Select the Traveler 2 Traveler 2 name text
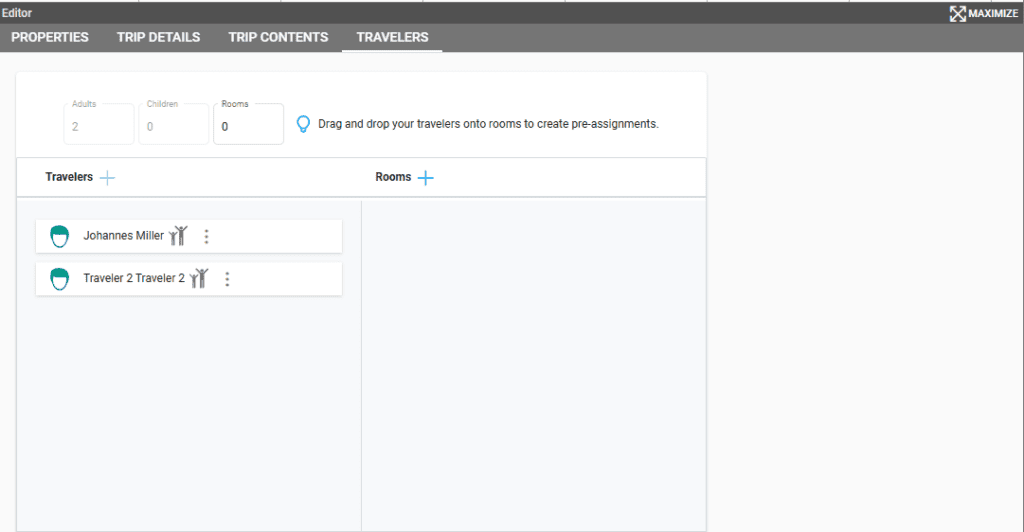The width and height of the screenshot is (1024, 532). tap(134, 279)
